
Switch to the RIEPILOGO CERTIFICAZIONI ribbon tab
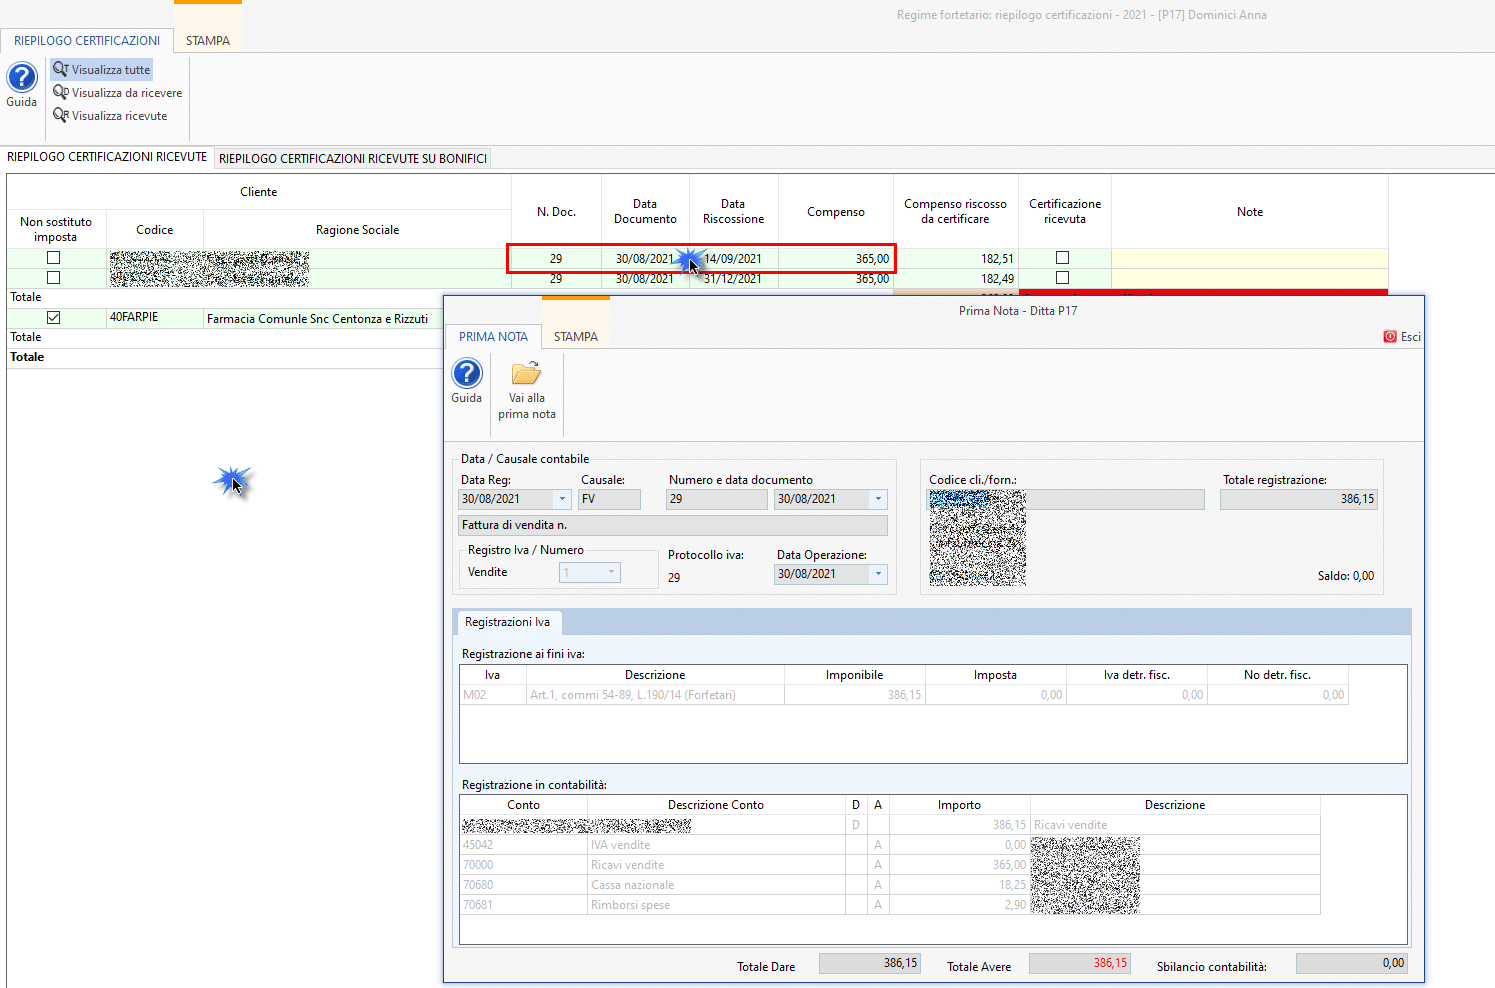(x=87, y=41)
